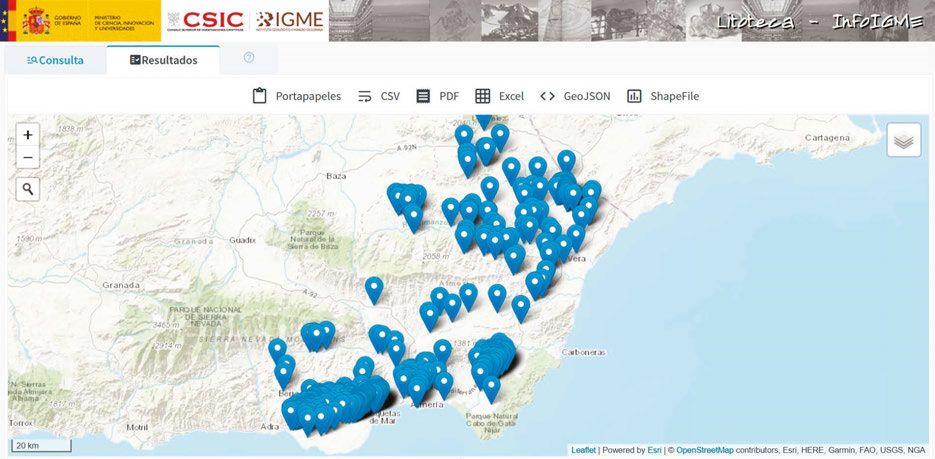This screenshot has height=459, width=935.
Task: Click the Ministerio de Ciencia logo text
Action: click(123, 23)
